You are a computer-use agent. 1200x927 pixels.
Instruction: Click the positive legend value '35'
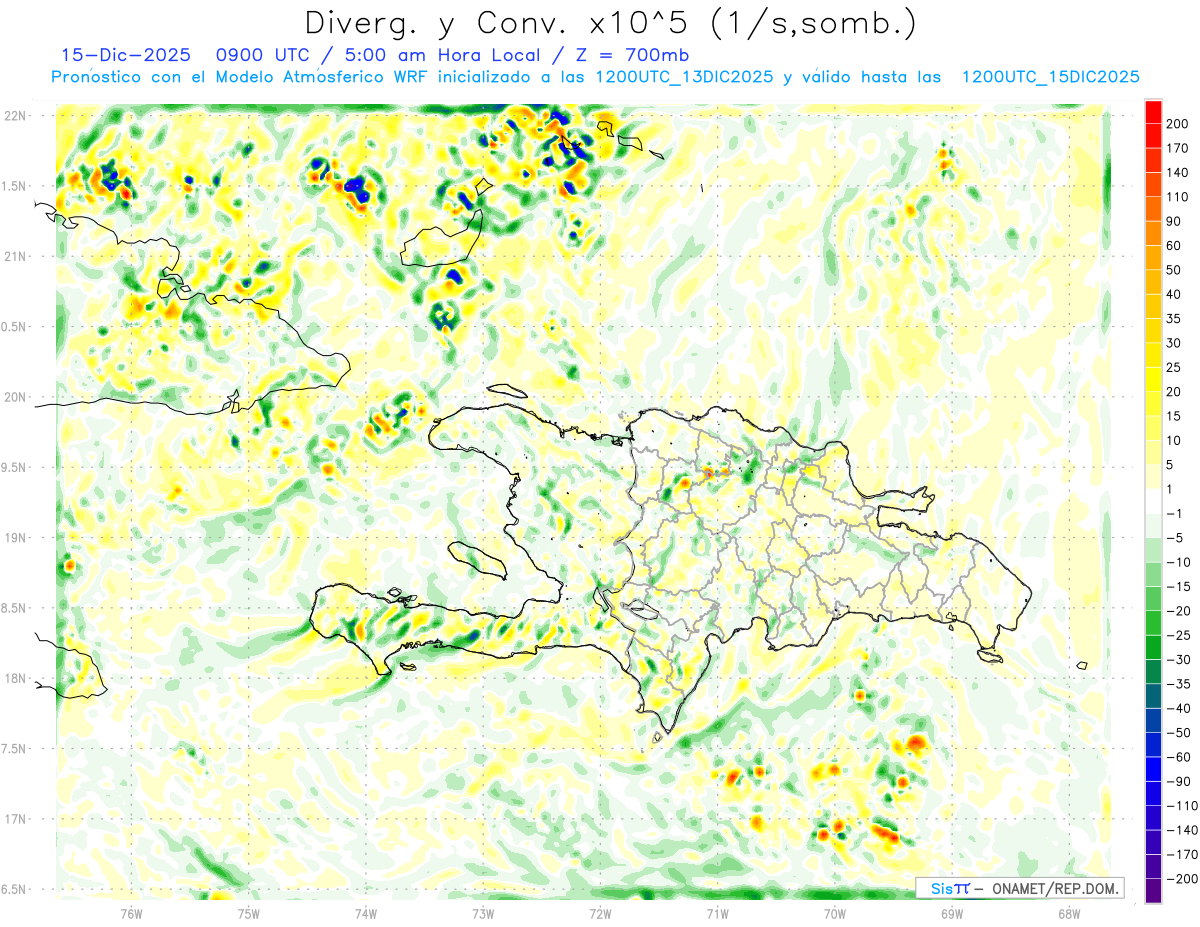click(x=1175, y=318)
